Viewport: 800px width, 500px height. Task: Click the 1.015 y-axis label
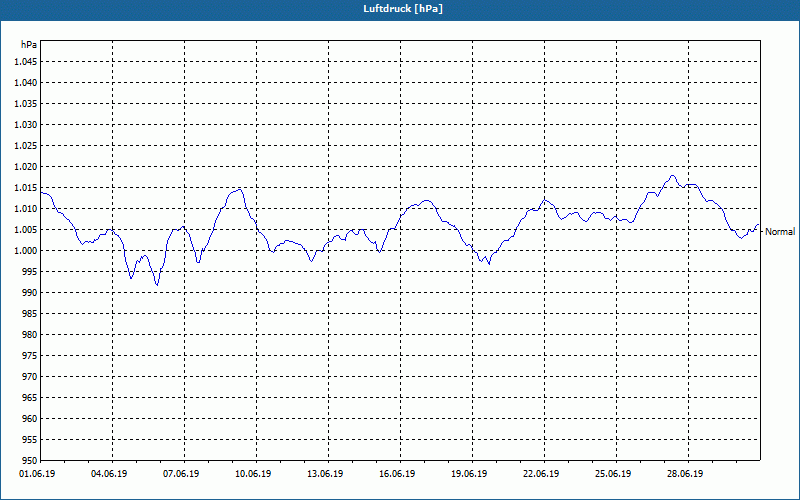26,188
